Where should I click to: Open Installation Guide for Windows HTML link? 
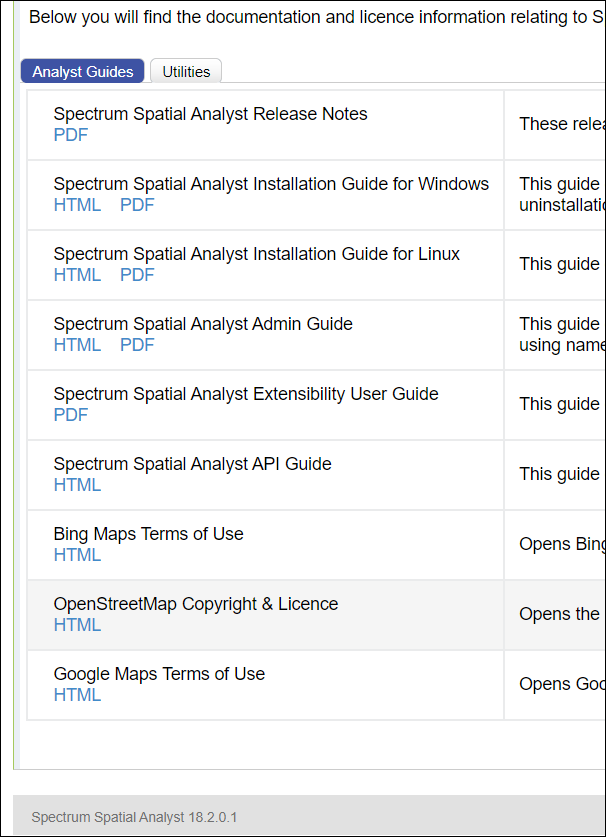click(77, 205)
